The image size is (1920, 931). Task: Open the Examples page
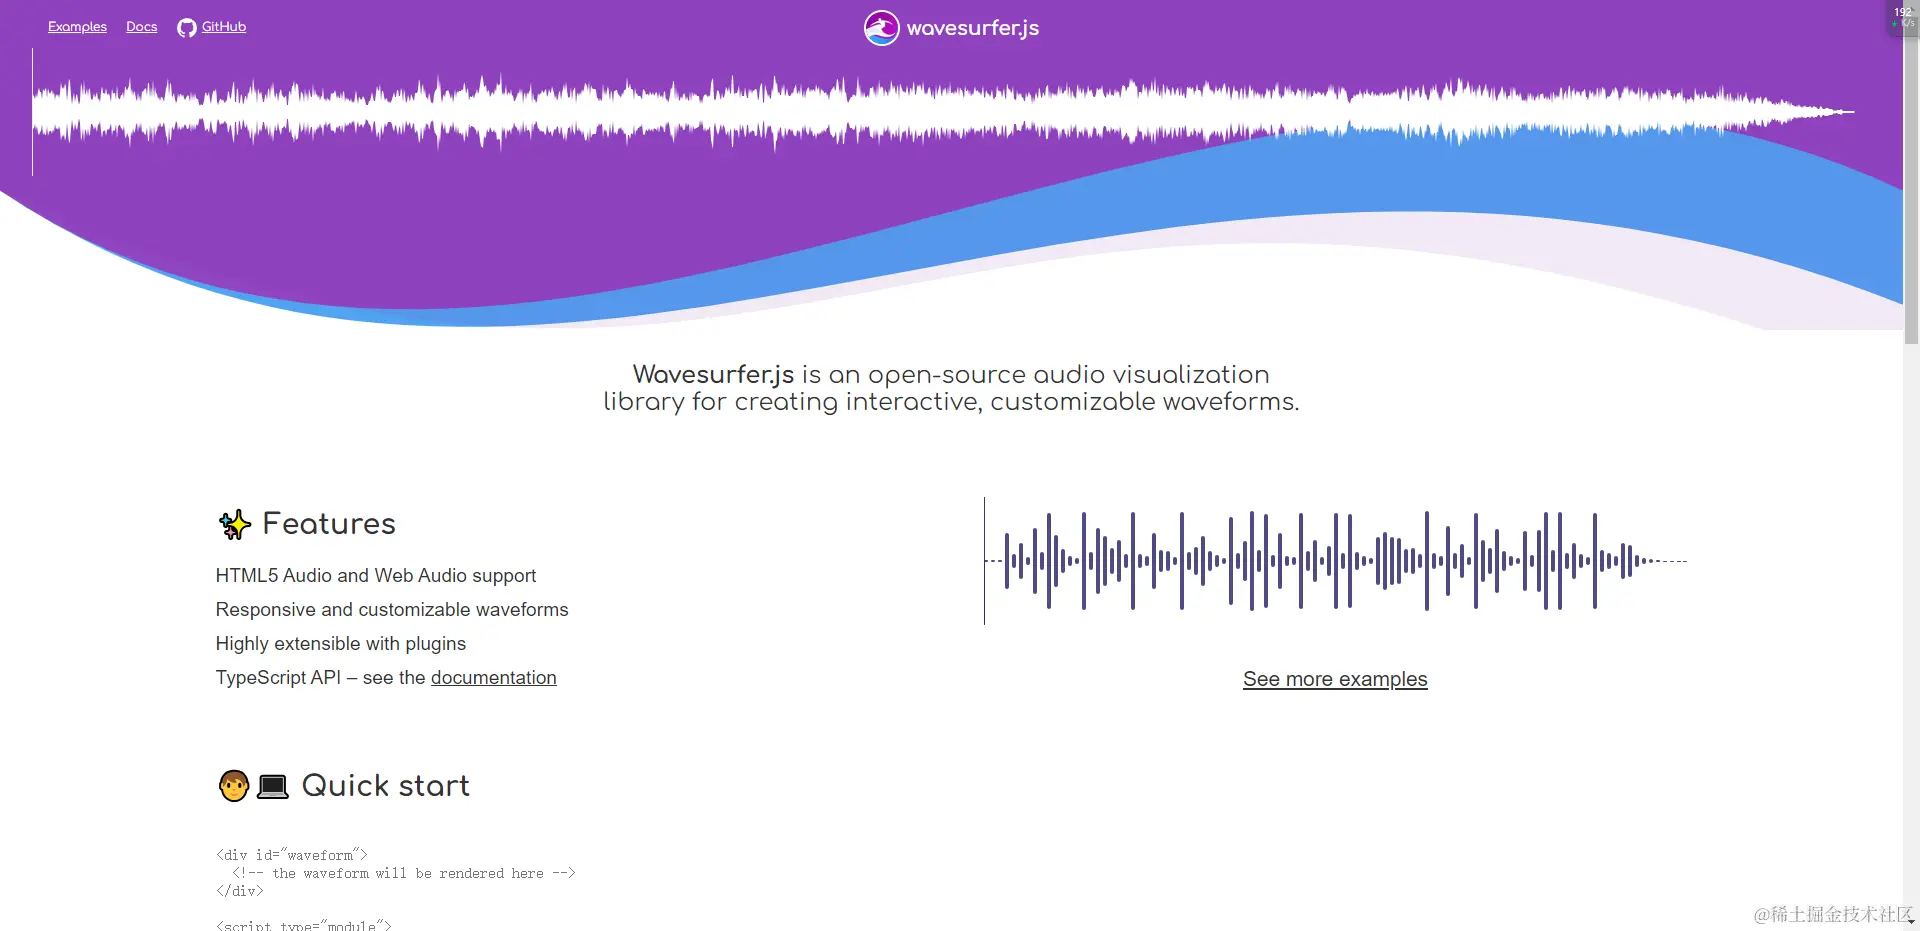[x=77, y=27]
